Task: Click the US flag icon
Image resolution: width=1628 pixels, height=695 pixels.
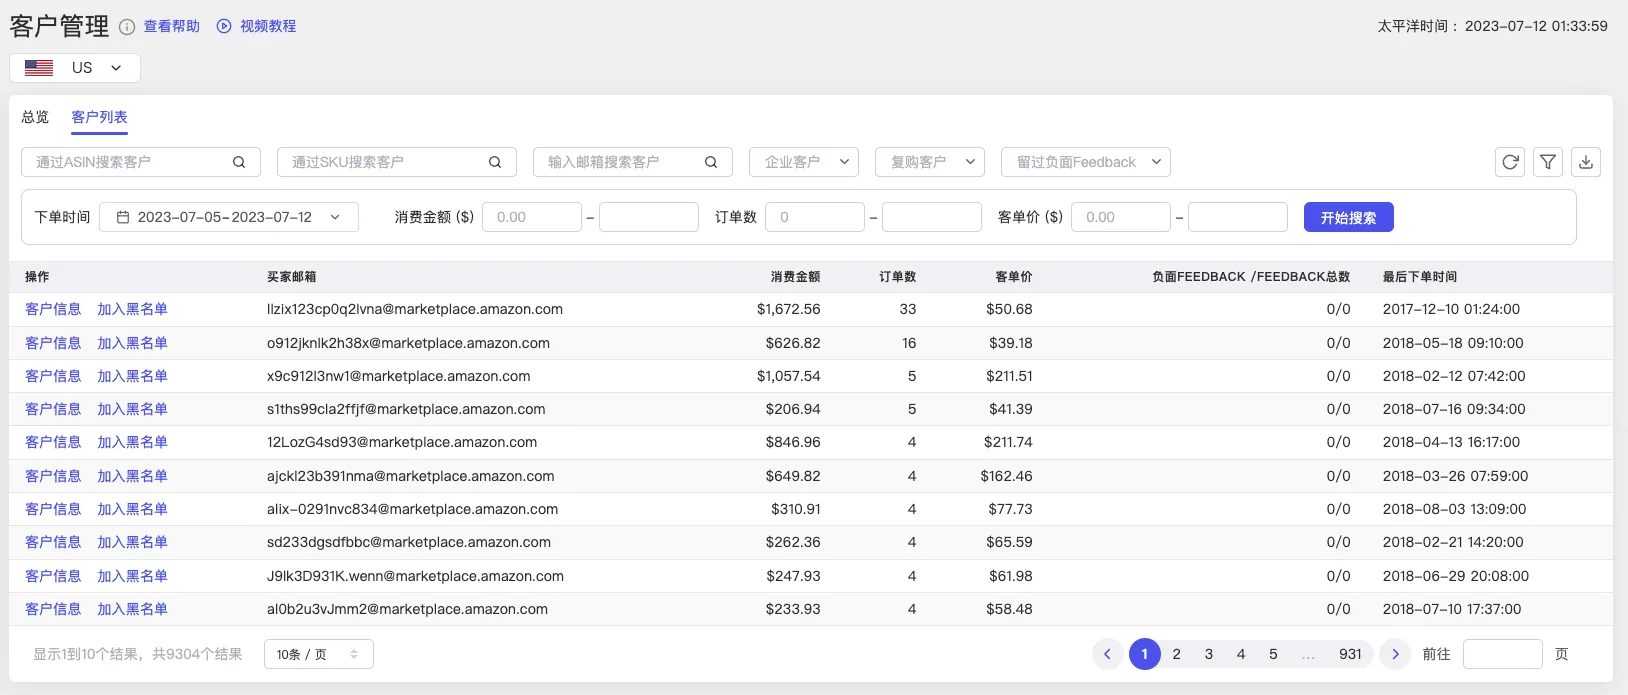Action: tap(39, 68)
